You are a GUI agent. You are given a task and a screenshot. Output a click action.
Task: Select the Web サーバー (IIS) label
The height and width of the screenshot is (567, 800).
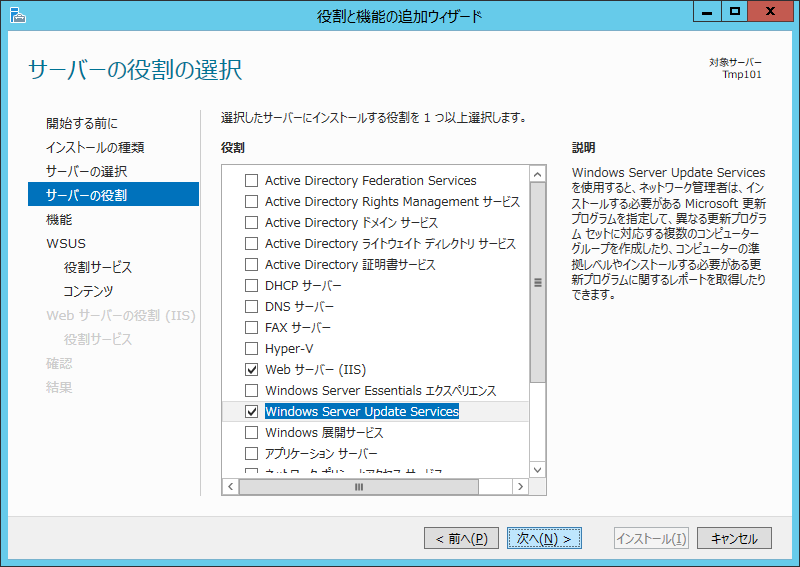click(x=315, y=369)
